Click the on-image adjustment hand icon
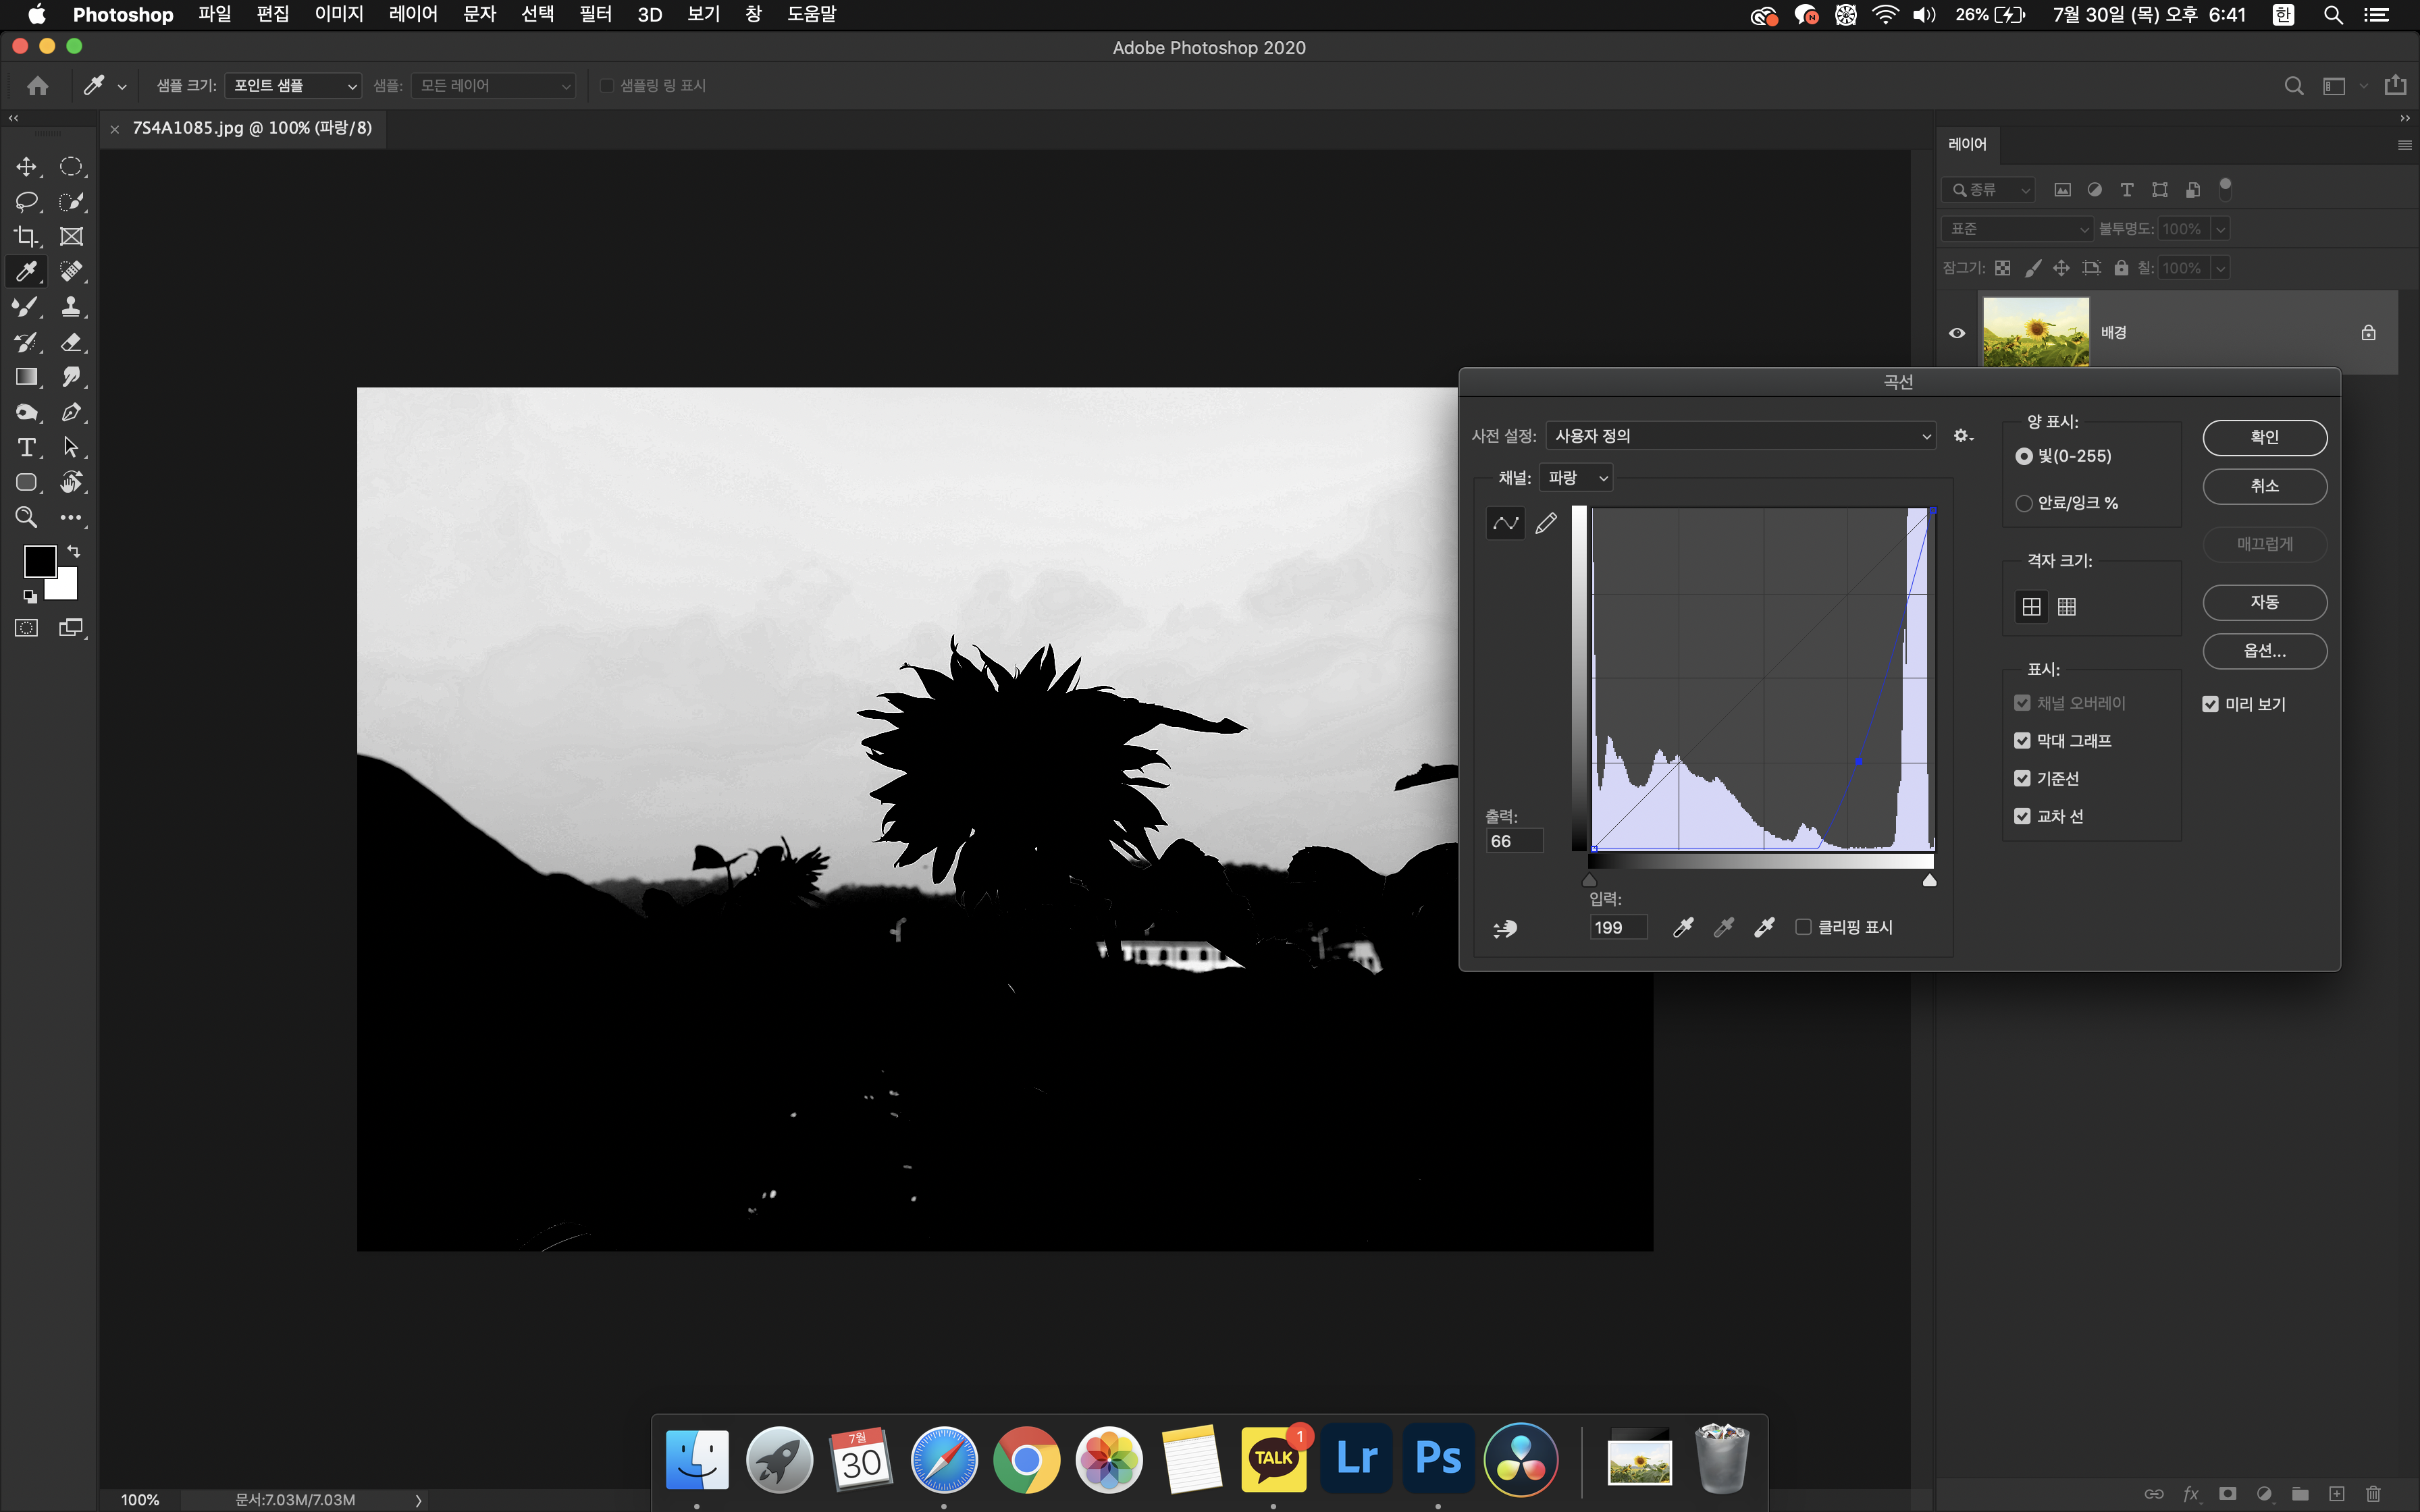 [x=1505, y=929]
